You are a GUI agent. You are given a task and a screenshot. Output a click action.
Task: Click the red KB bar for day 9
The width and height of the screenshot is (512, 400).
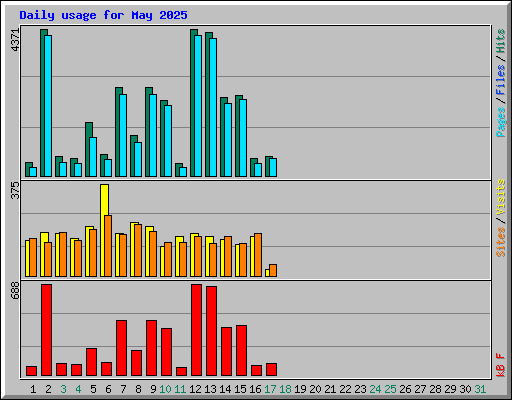pyautogui.click(x=152, y=348)
